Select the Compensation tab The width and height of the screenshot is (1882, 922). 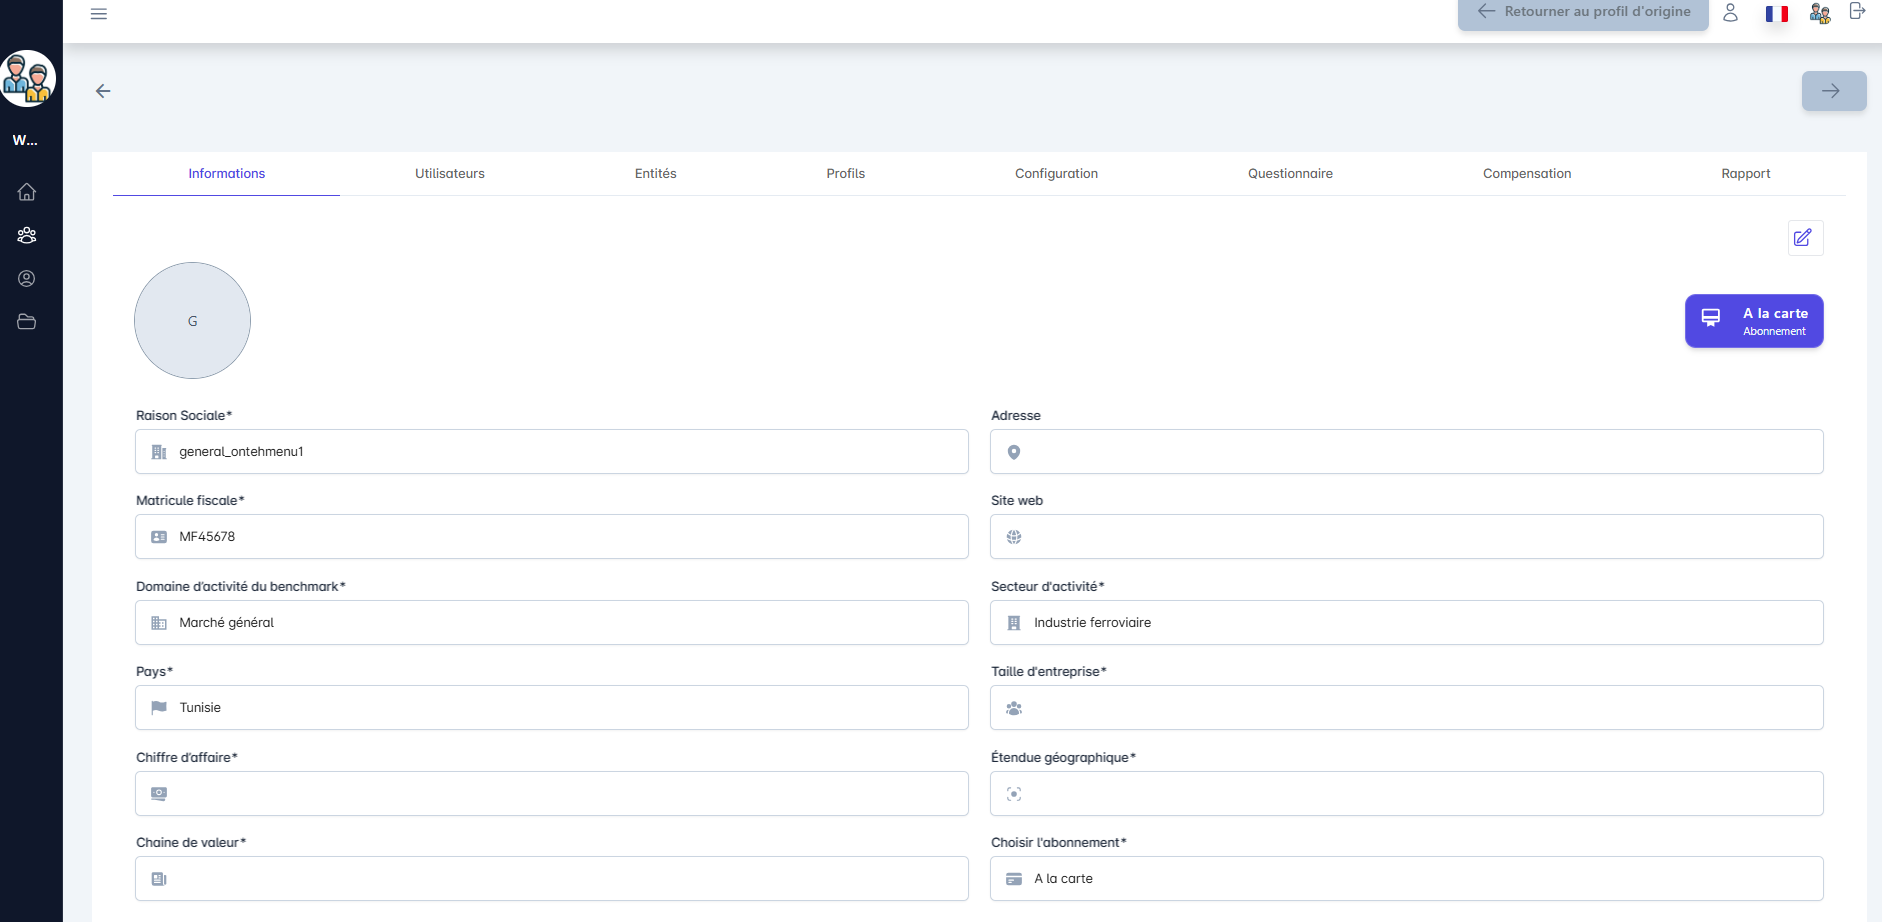[x=1526, y=174]
